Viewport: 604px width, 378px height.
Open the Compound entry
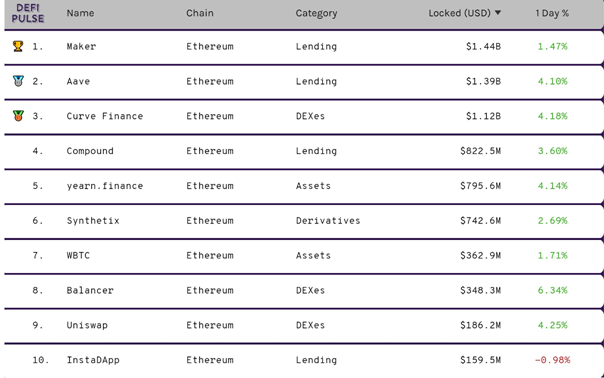tap(90, 151)
